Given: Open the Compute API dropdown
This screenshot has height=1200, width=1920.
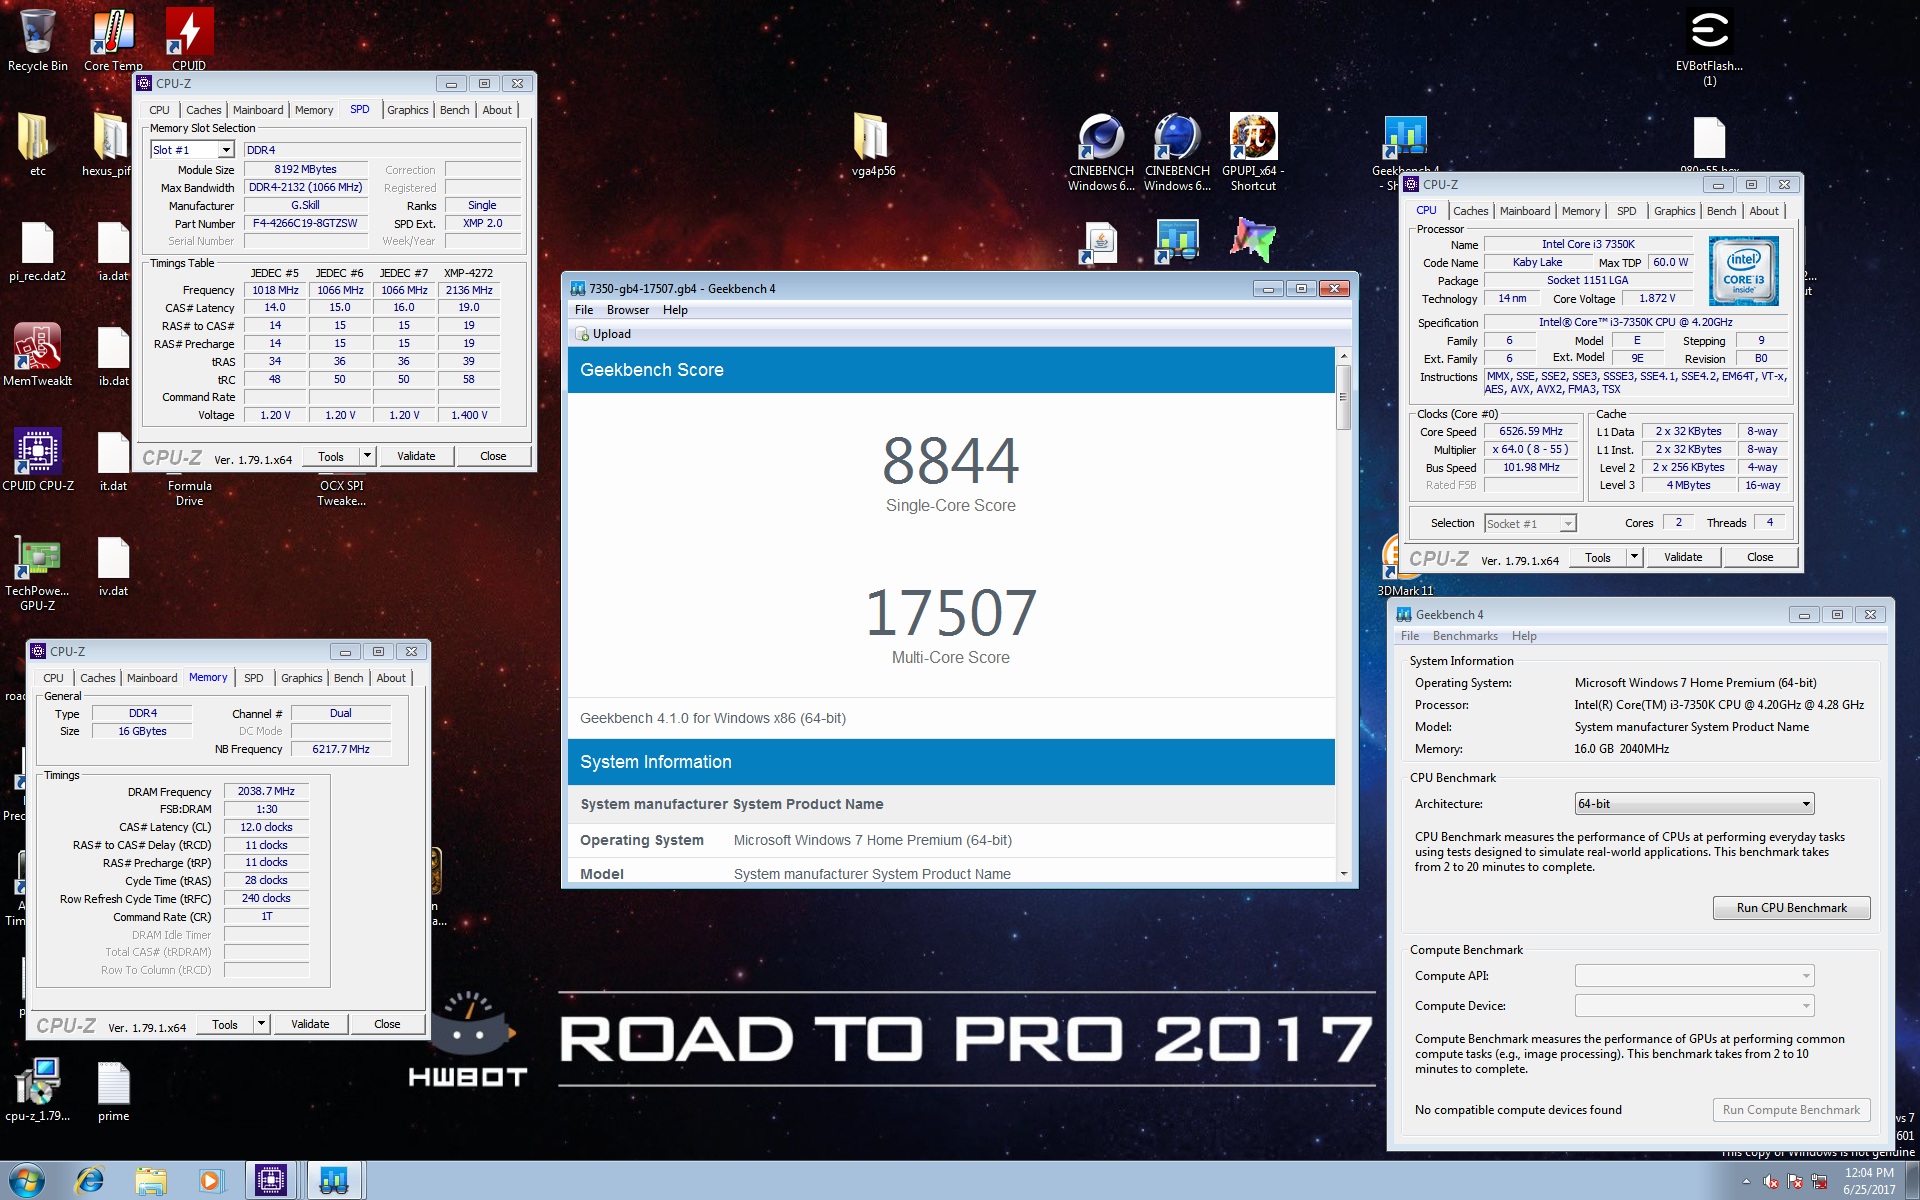Looking at the screenshot, I should (1694, 976).
